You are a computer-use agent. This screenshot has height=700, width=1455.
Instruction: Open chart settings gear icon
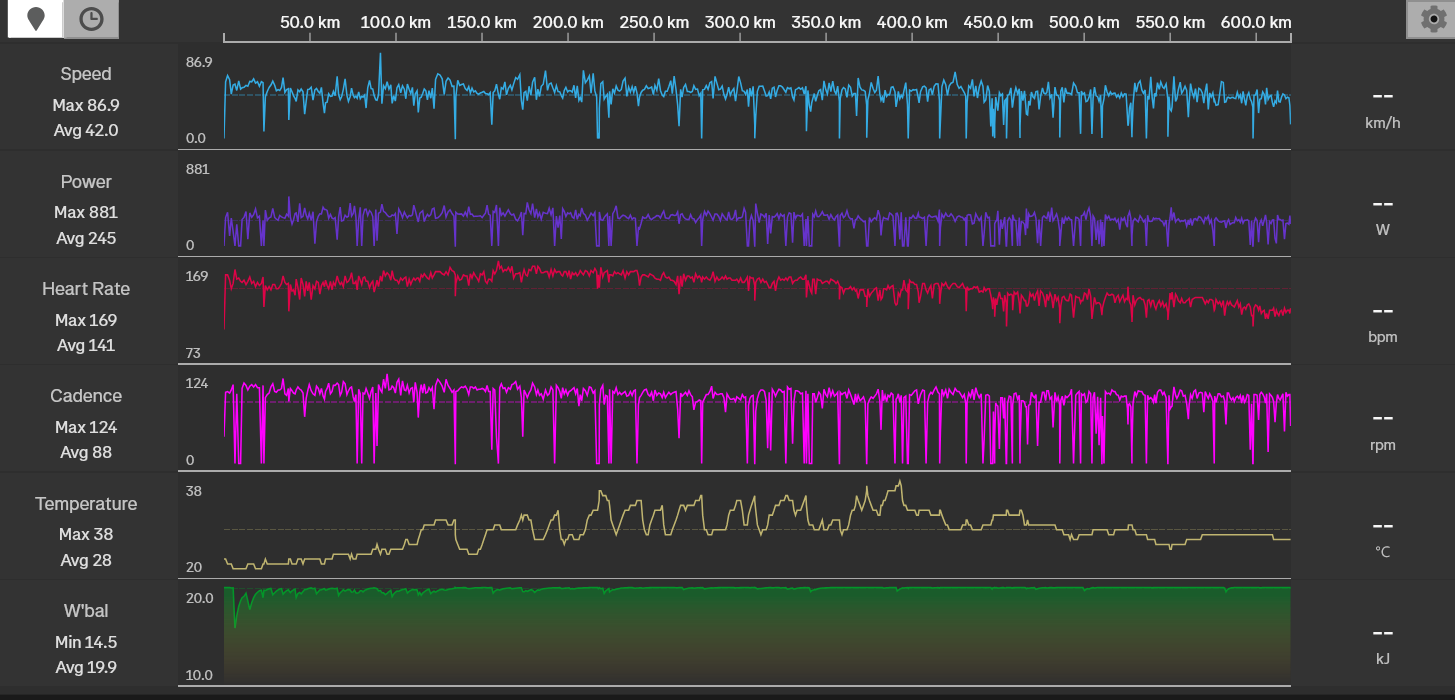1433,19
